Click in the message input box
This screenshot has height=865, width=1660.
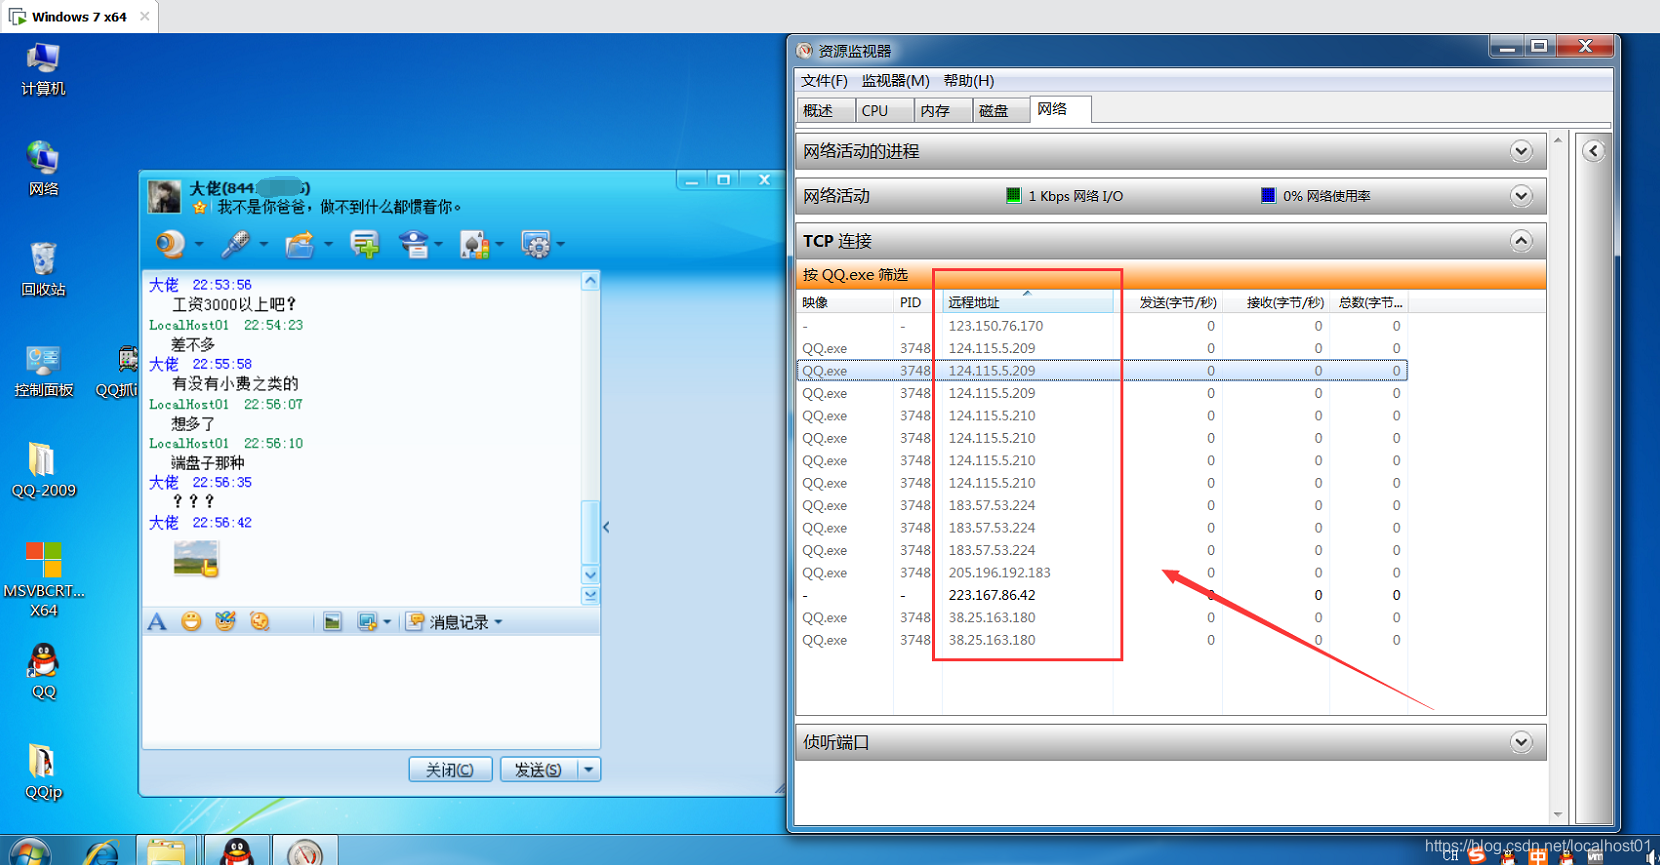(x=371, y=690)
